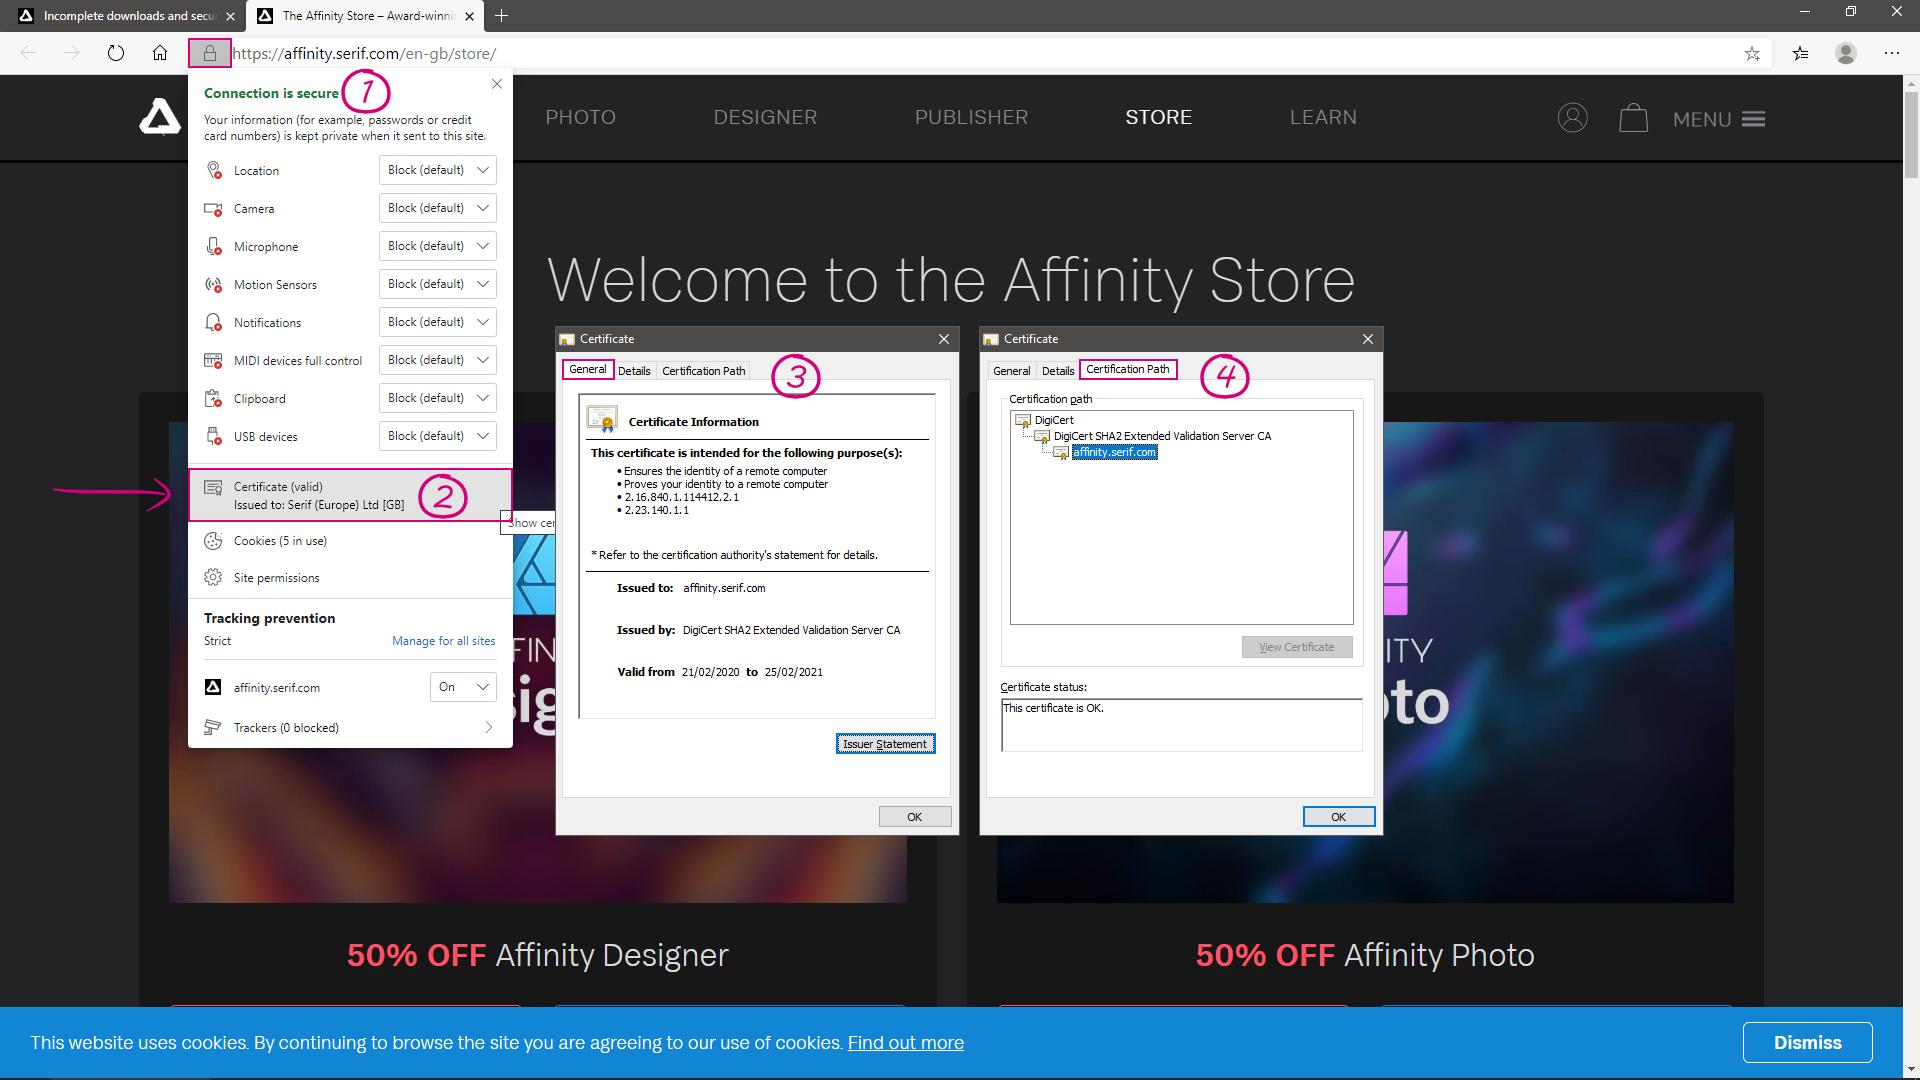The width and height of the screenshot is (1920, 1080).
Task: Click the Affinity logo in site header
Action: tap(160, 117)
